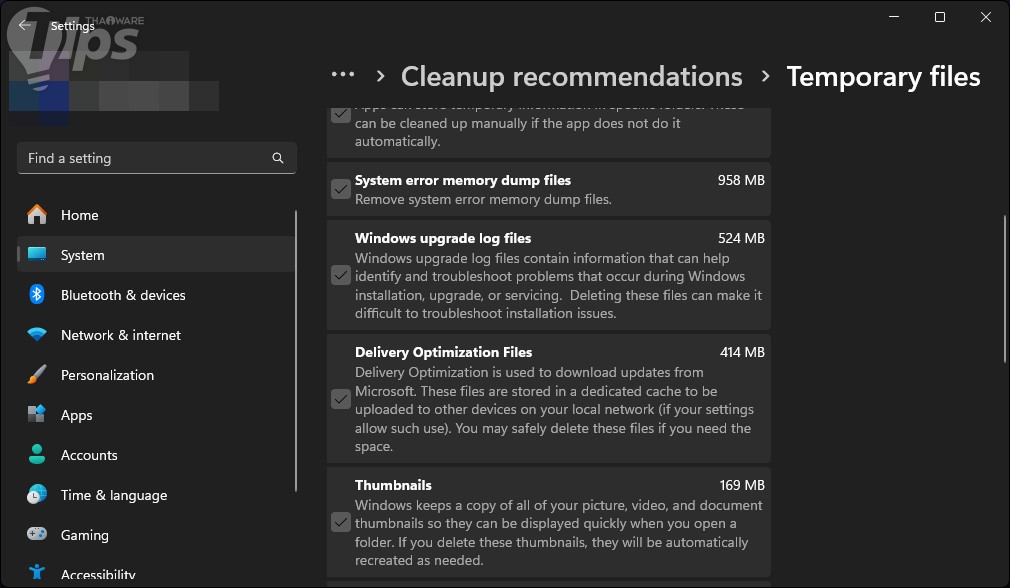Toggle Delivery Optimization Files checkbox
This screenshot has width=1010, height=588.
click(341, 399)
